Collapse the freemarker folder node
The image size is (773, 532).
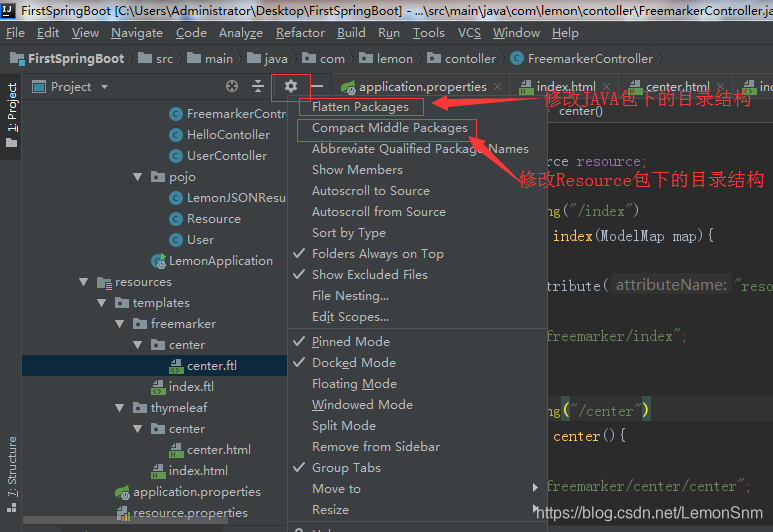coord(120,324)
